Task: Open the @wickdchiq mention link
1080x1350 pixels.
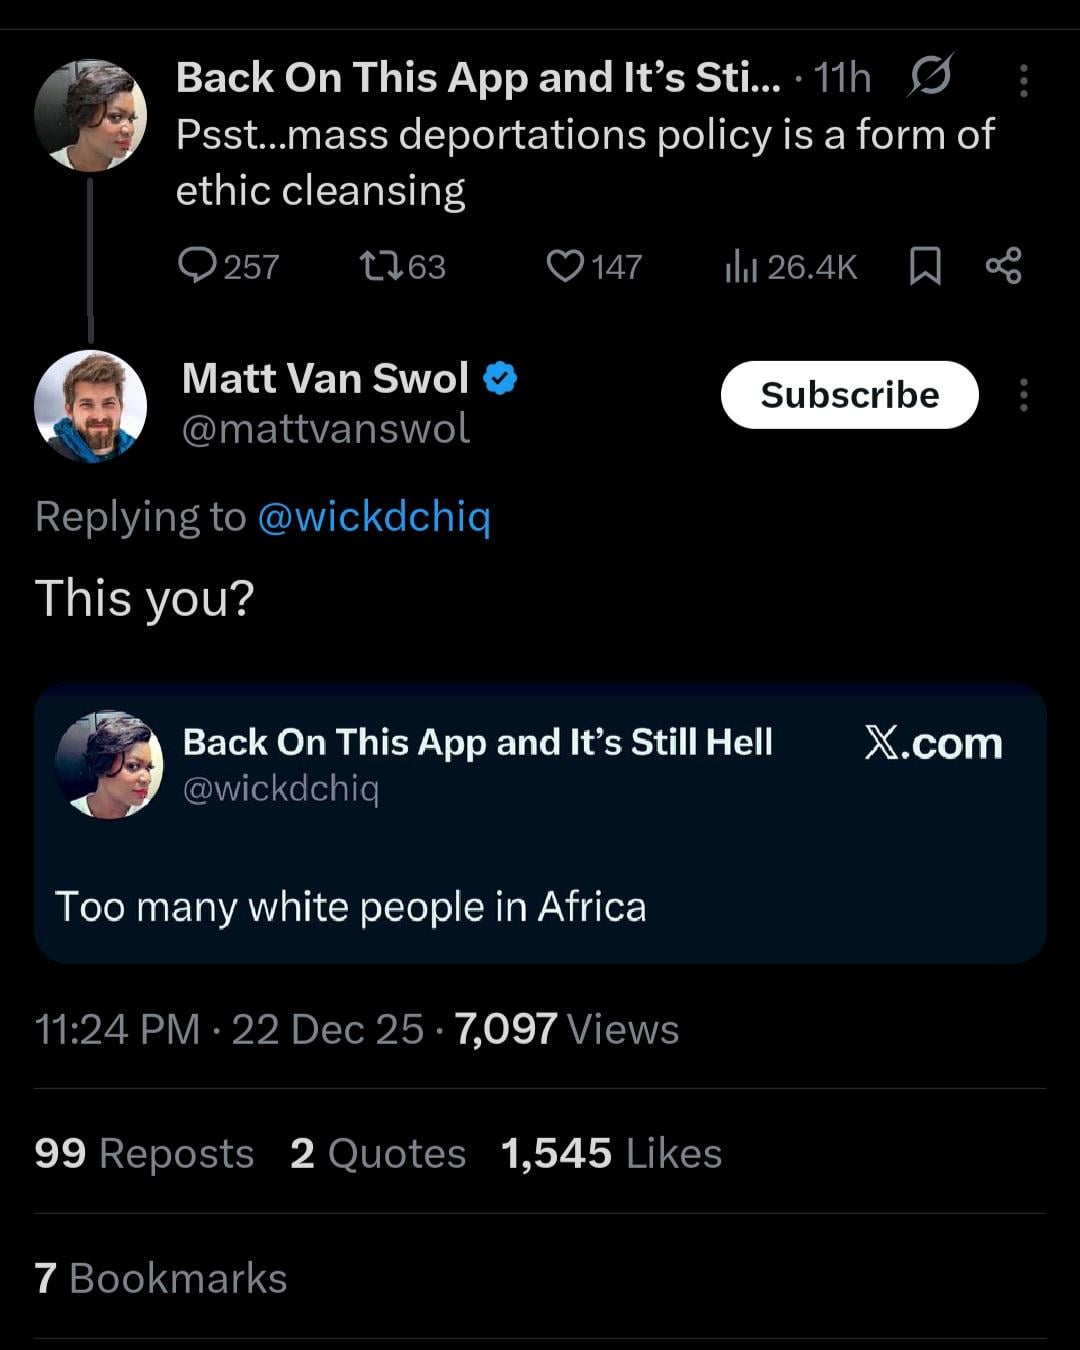Action: [x=374, y=517]
